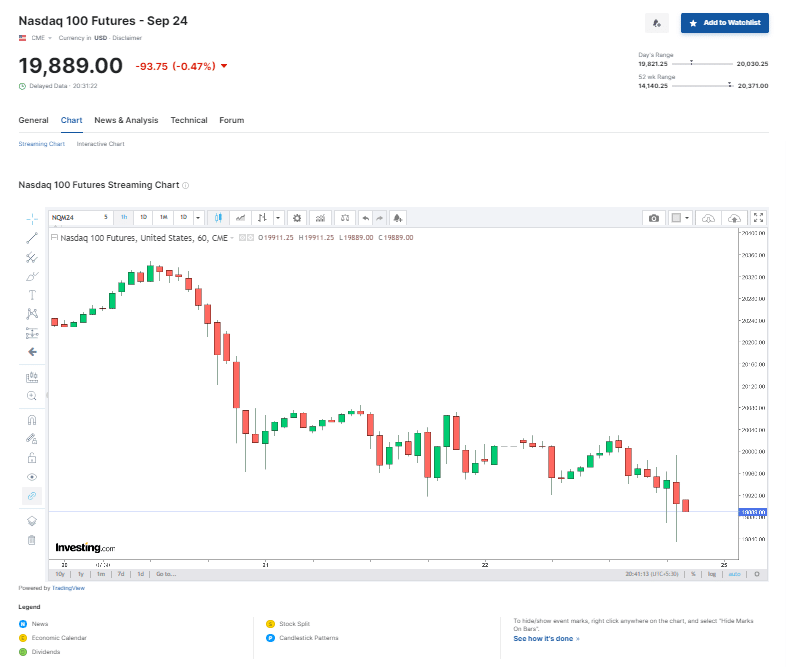Open the compare symbols scale icon
The image size is (786, 667).
345,218
